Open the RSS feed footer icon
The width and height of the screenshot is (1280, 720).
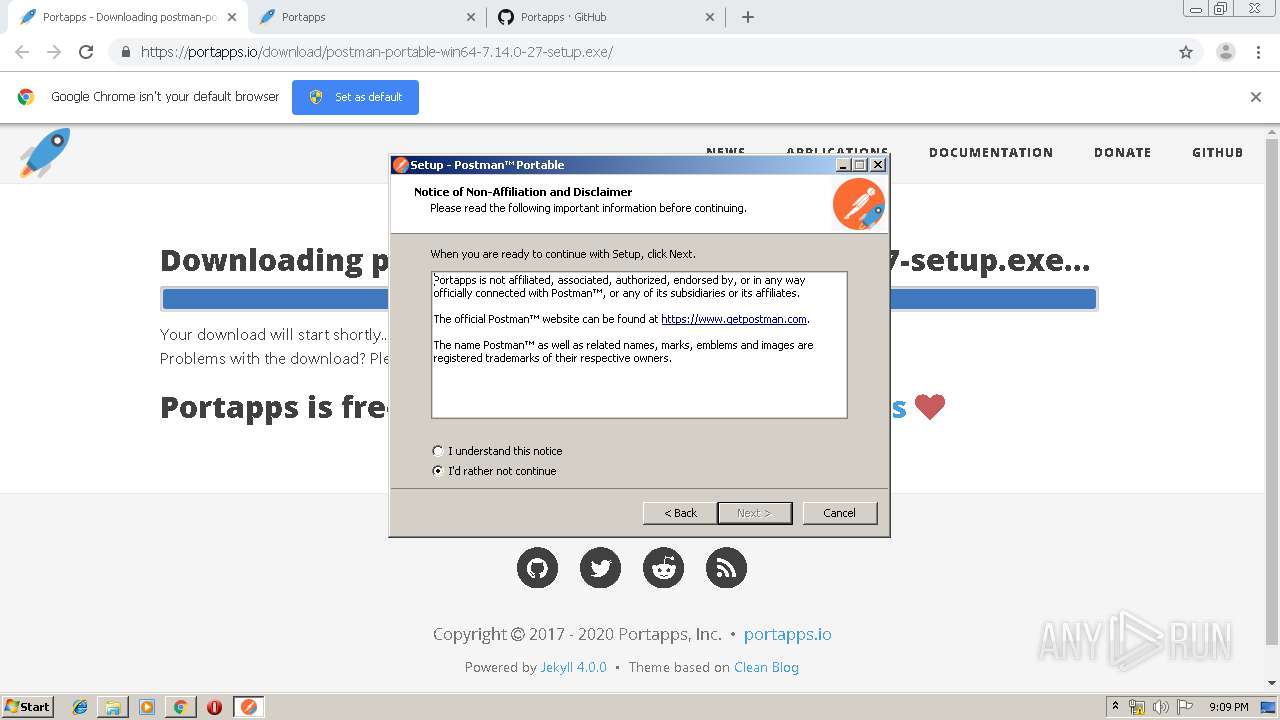(x=726, y=568)
